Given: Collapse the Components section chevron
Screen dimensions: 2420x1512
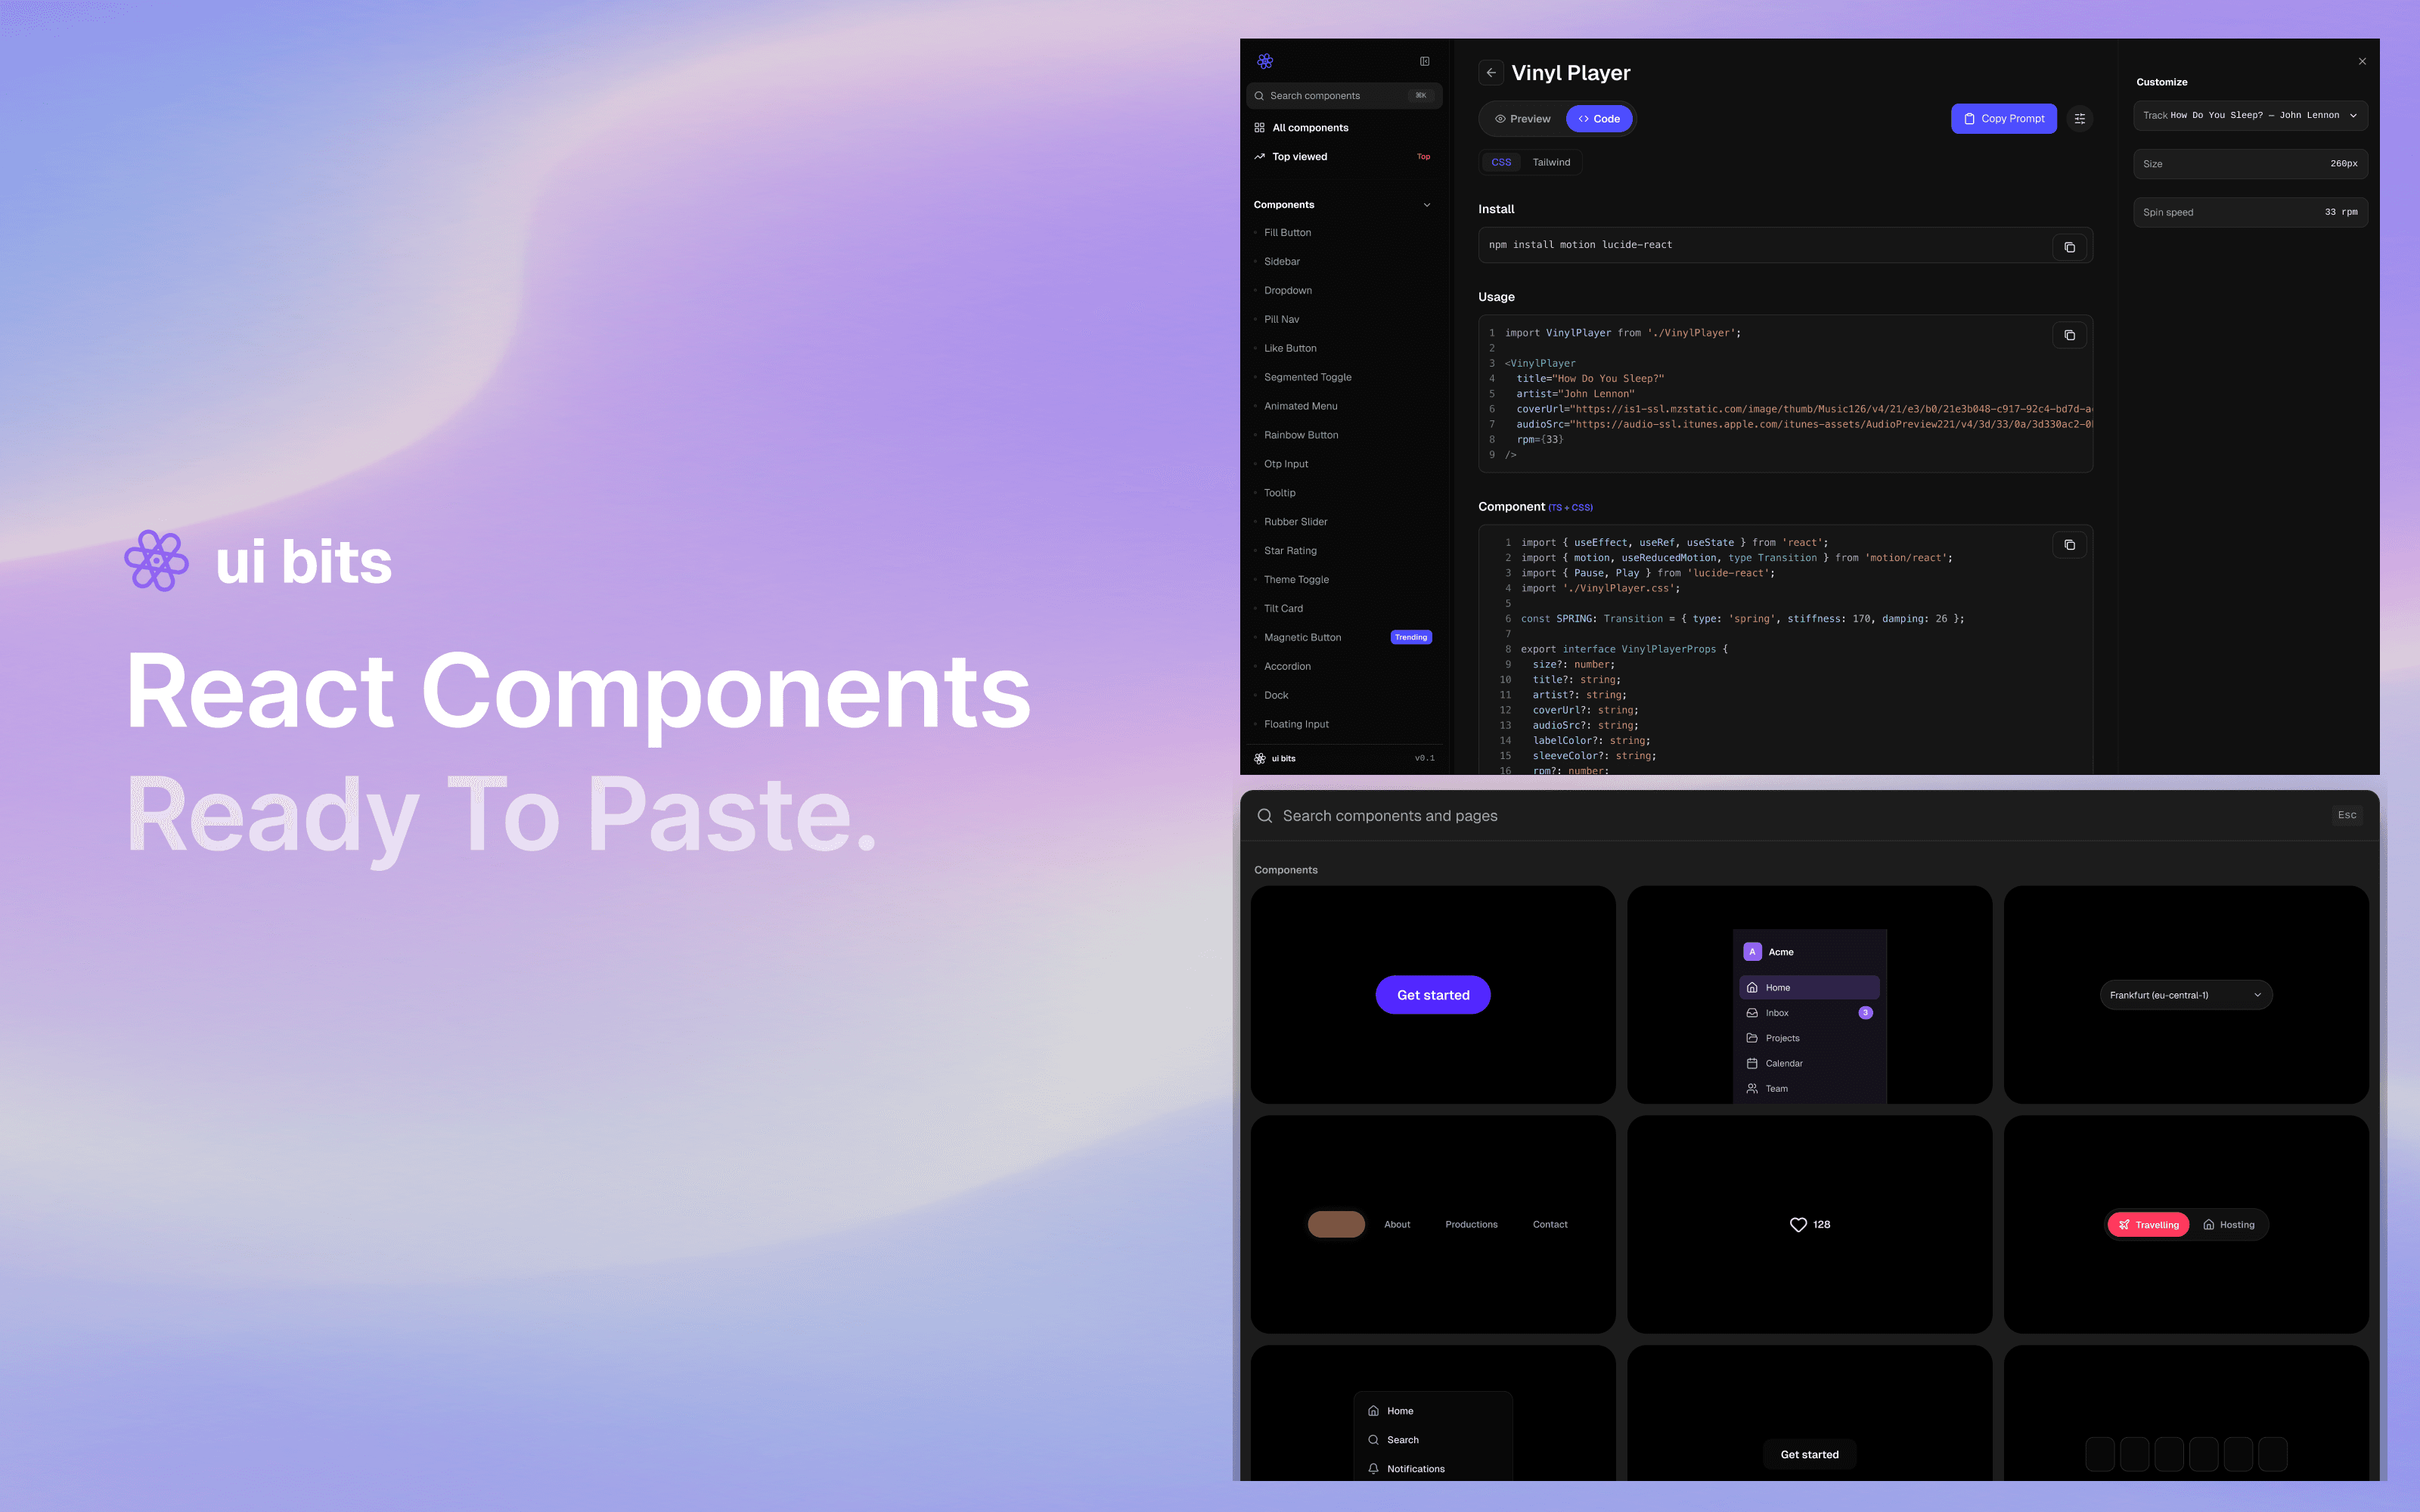Looking at the screenshot, I should (x=1426, y=205).
